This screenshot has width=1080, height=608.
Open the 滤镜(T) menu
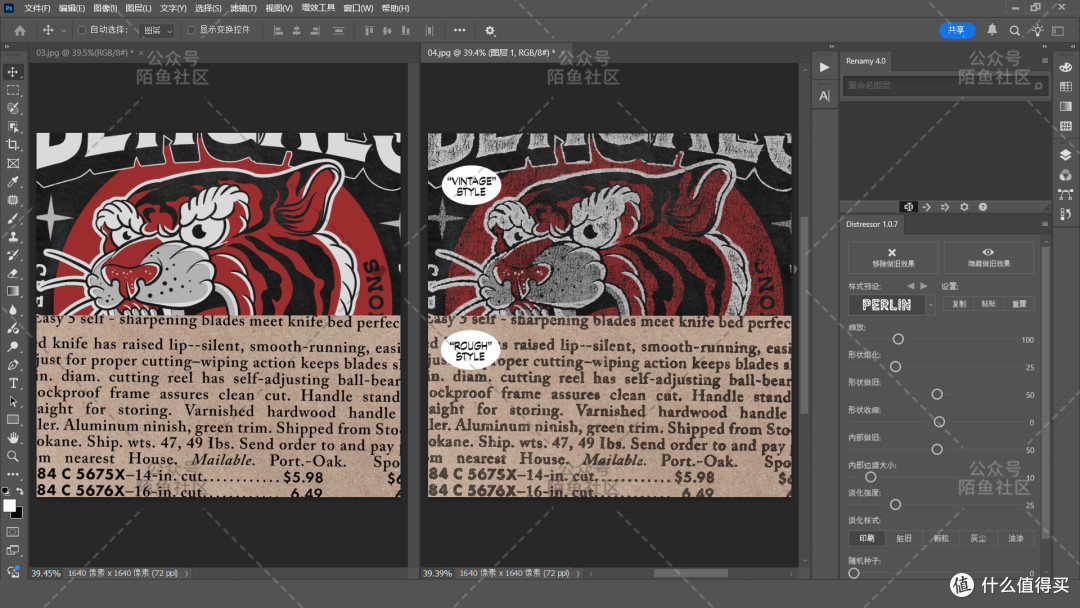(243, 8)
